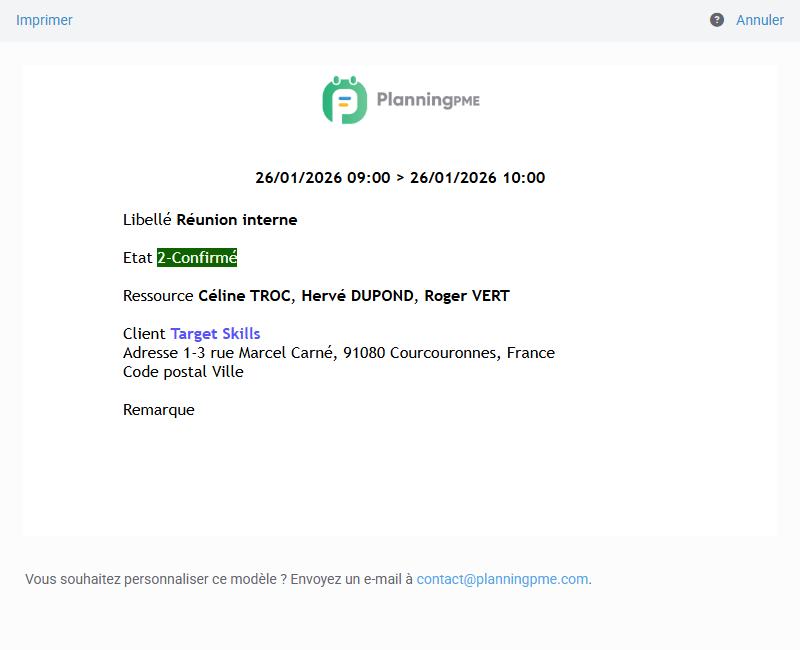Click the Target Skills client name
The width and height of the screenshot is (800, 650).
(x=215, y=334)
